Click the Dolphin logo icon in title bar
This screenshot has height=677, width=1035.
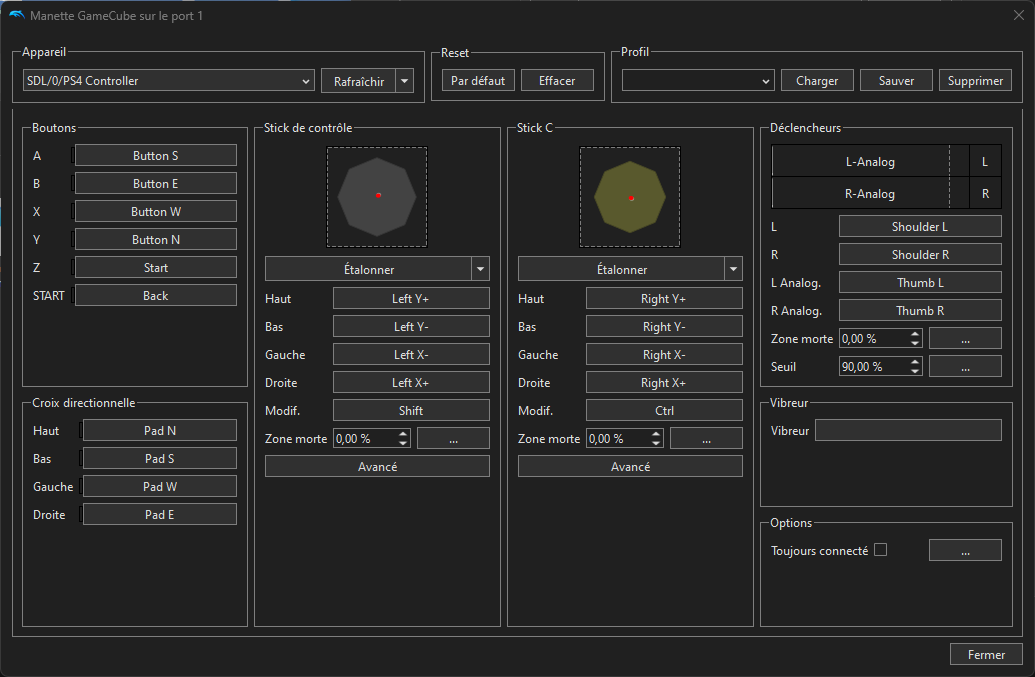click(x=16, y=16)
